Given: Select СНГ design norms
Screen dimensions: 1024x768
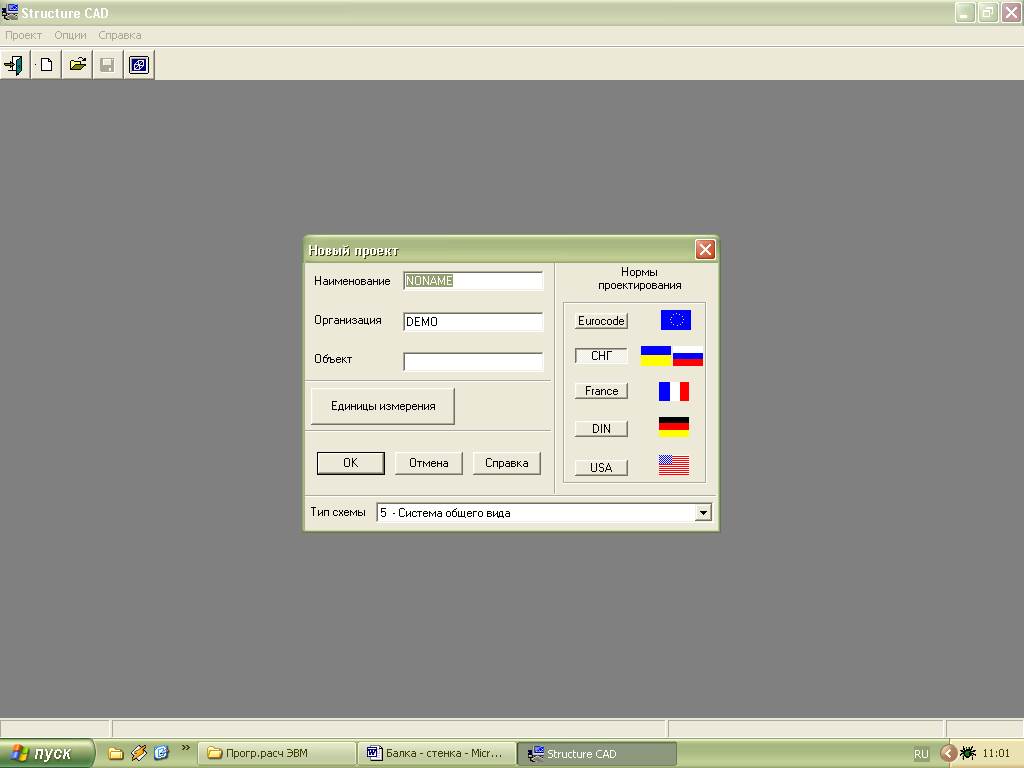Looking at the screenshot, I should coord(601,356).
